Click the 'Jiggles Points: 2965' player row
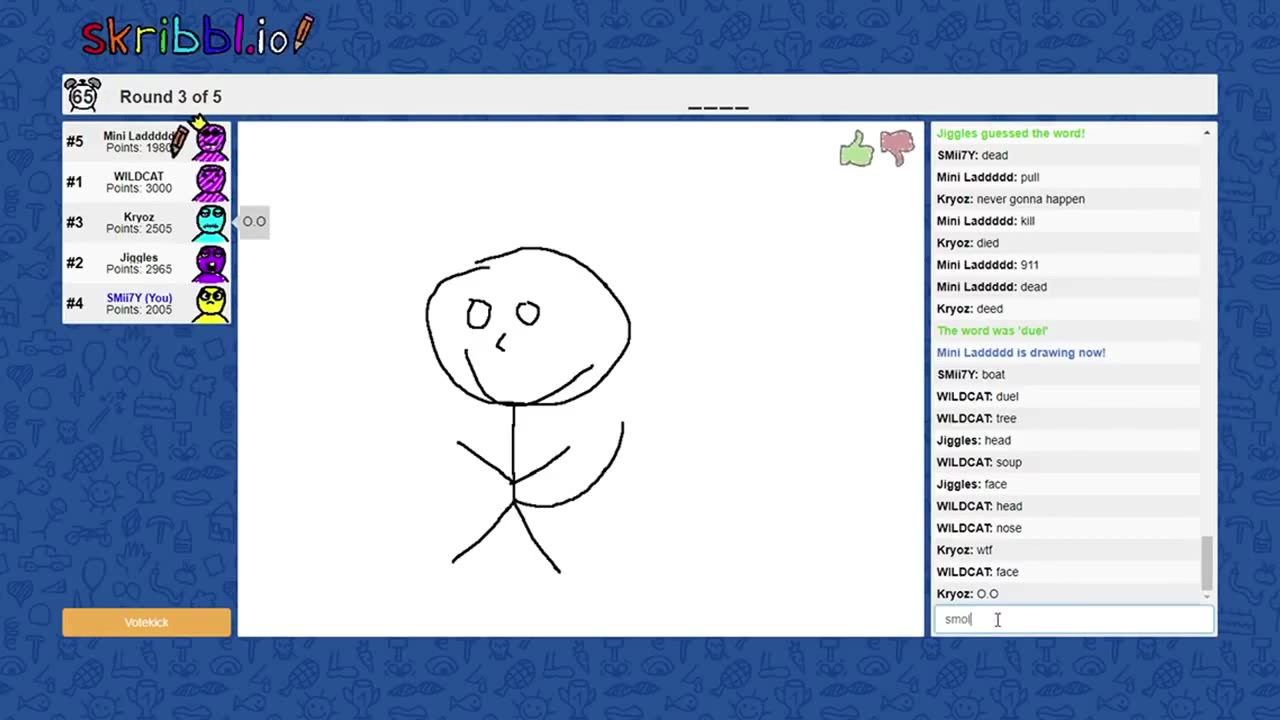Screen dimensions: 1280x720 point(146,263)
